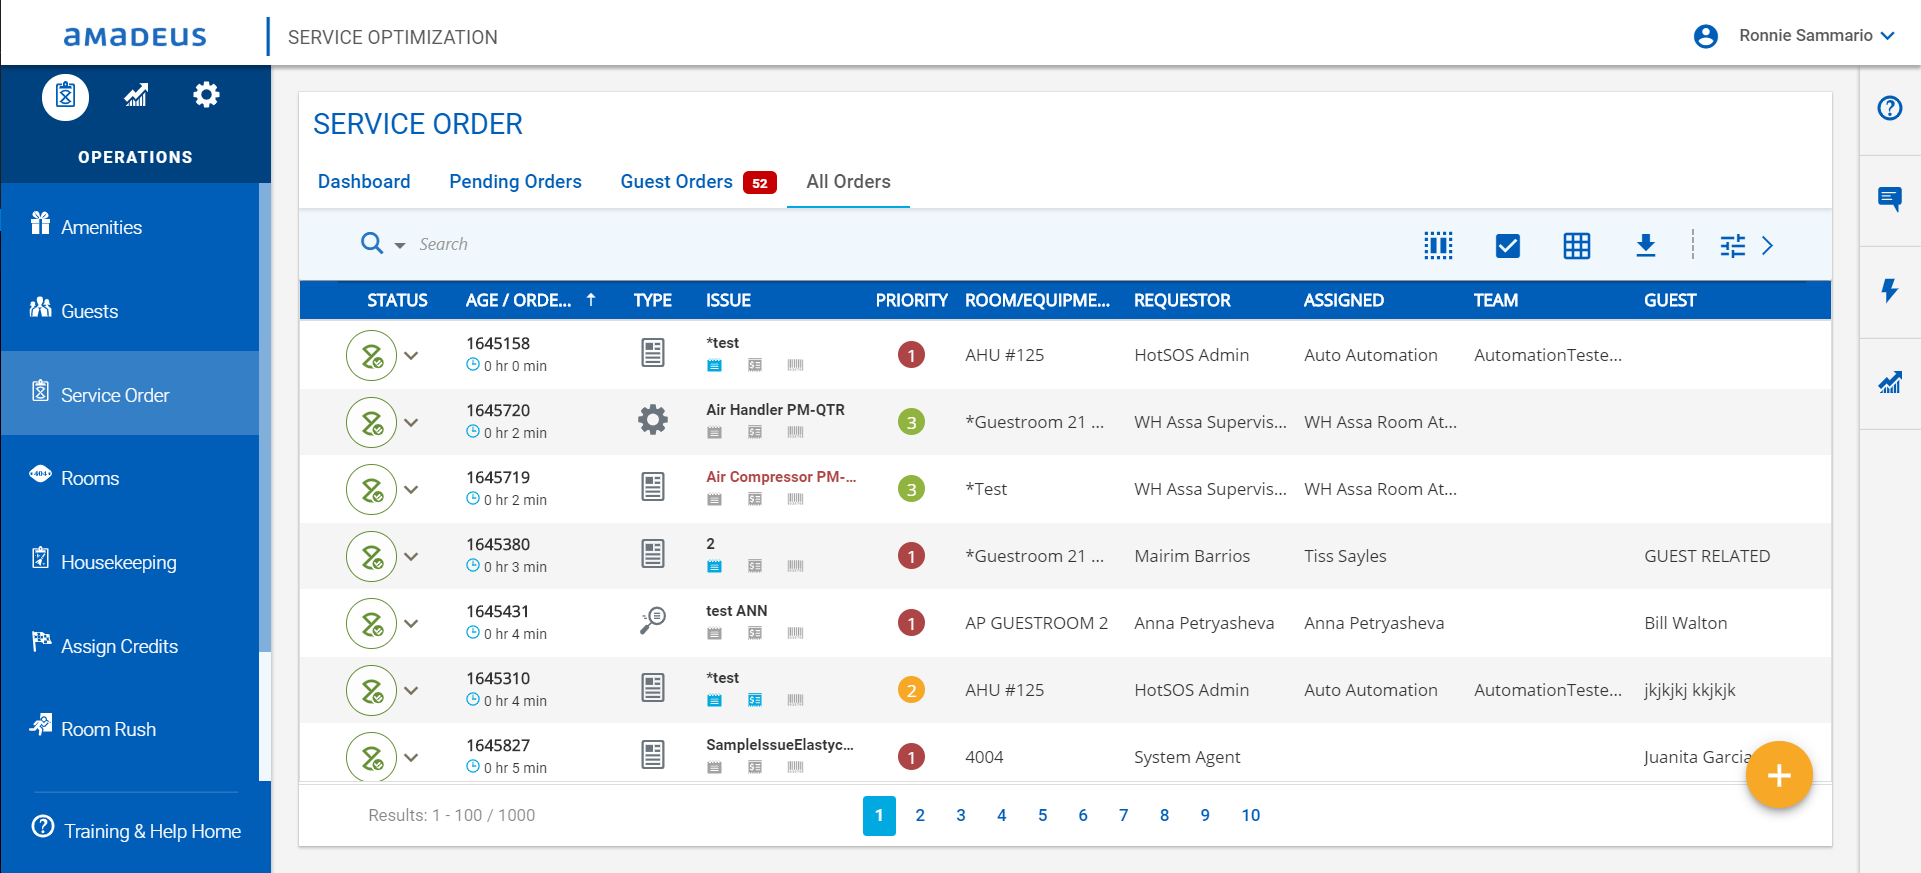Open Housekeeping in the sidebar

coord(130,562)
